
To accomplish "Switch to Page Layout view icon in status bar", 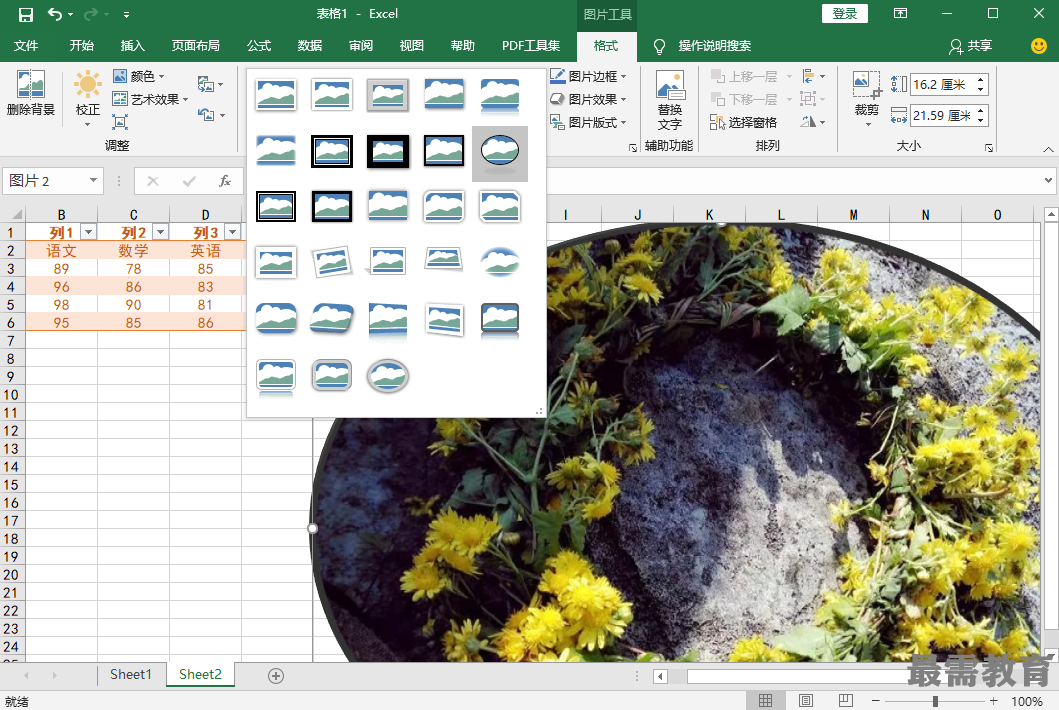I will [x=806, y=701].
